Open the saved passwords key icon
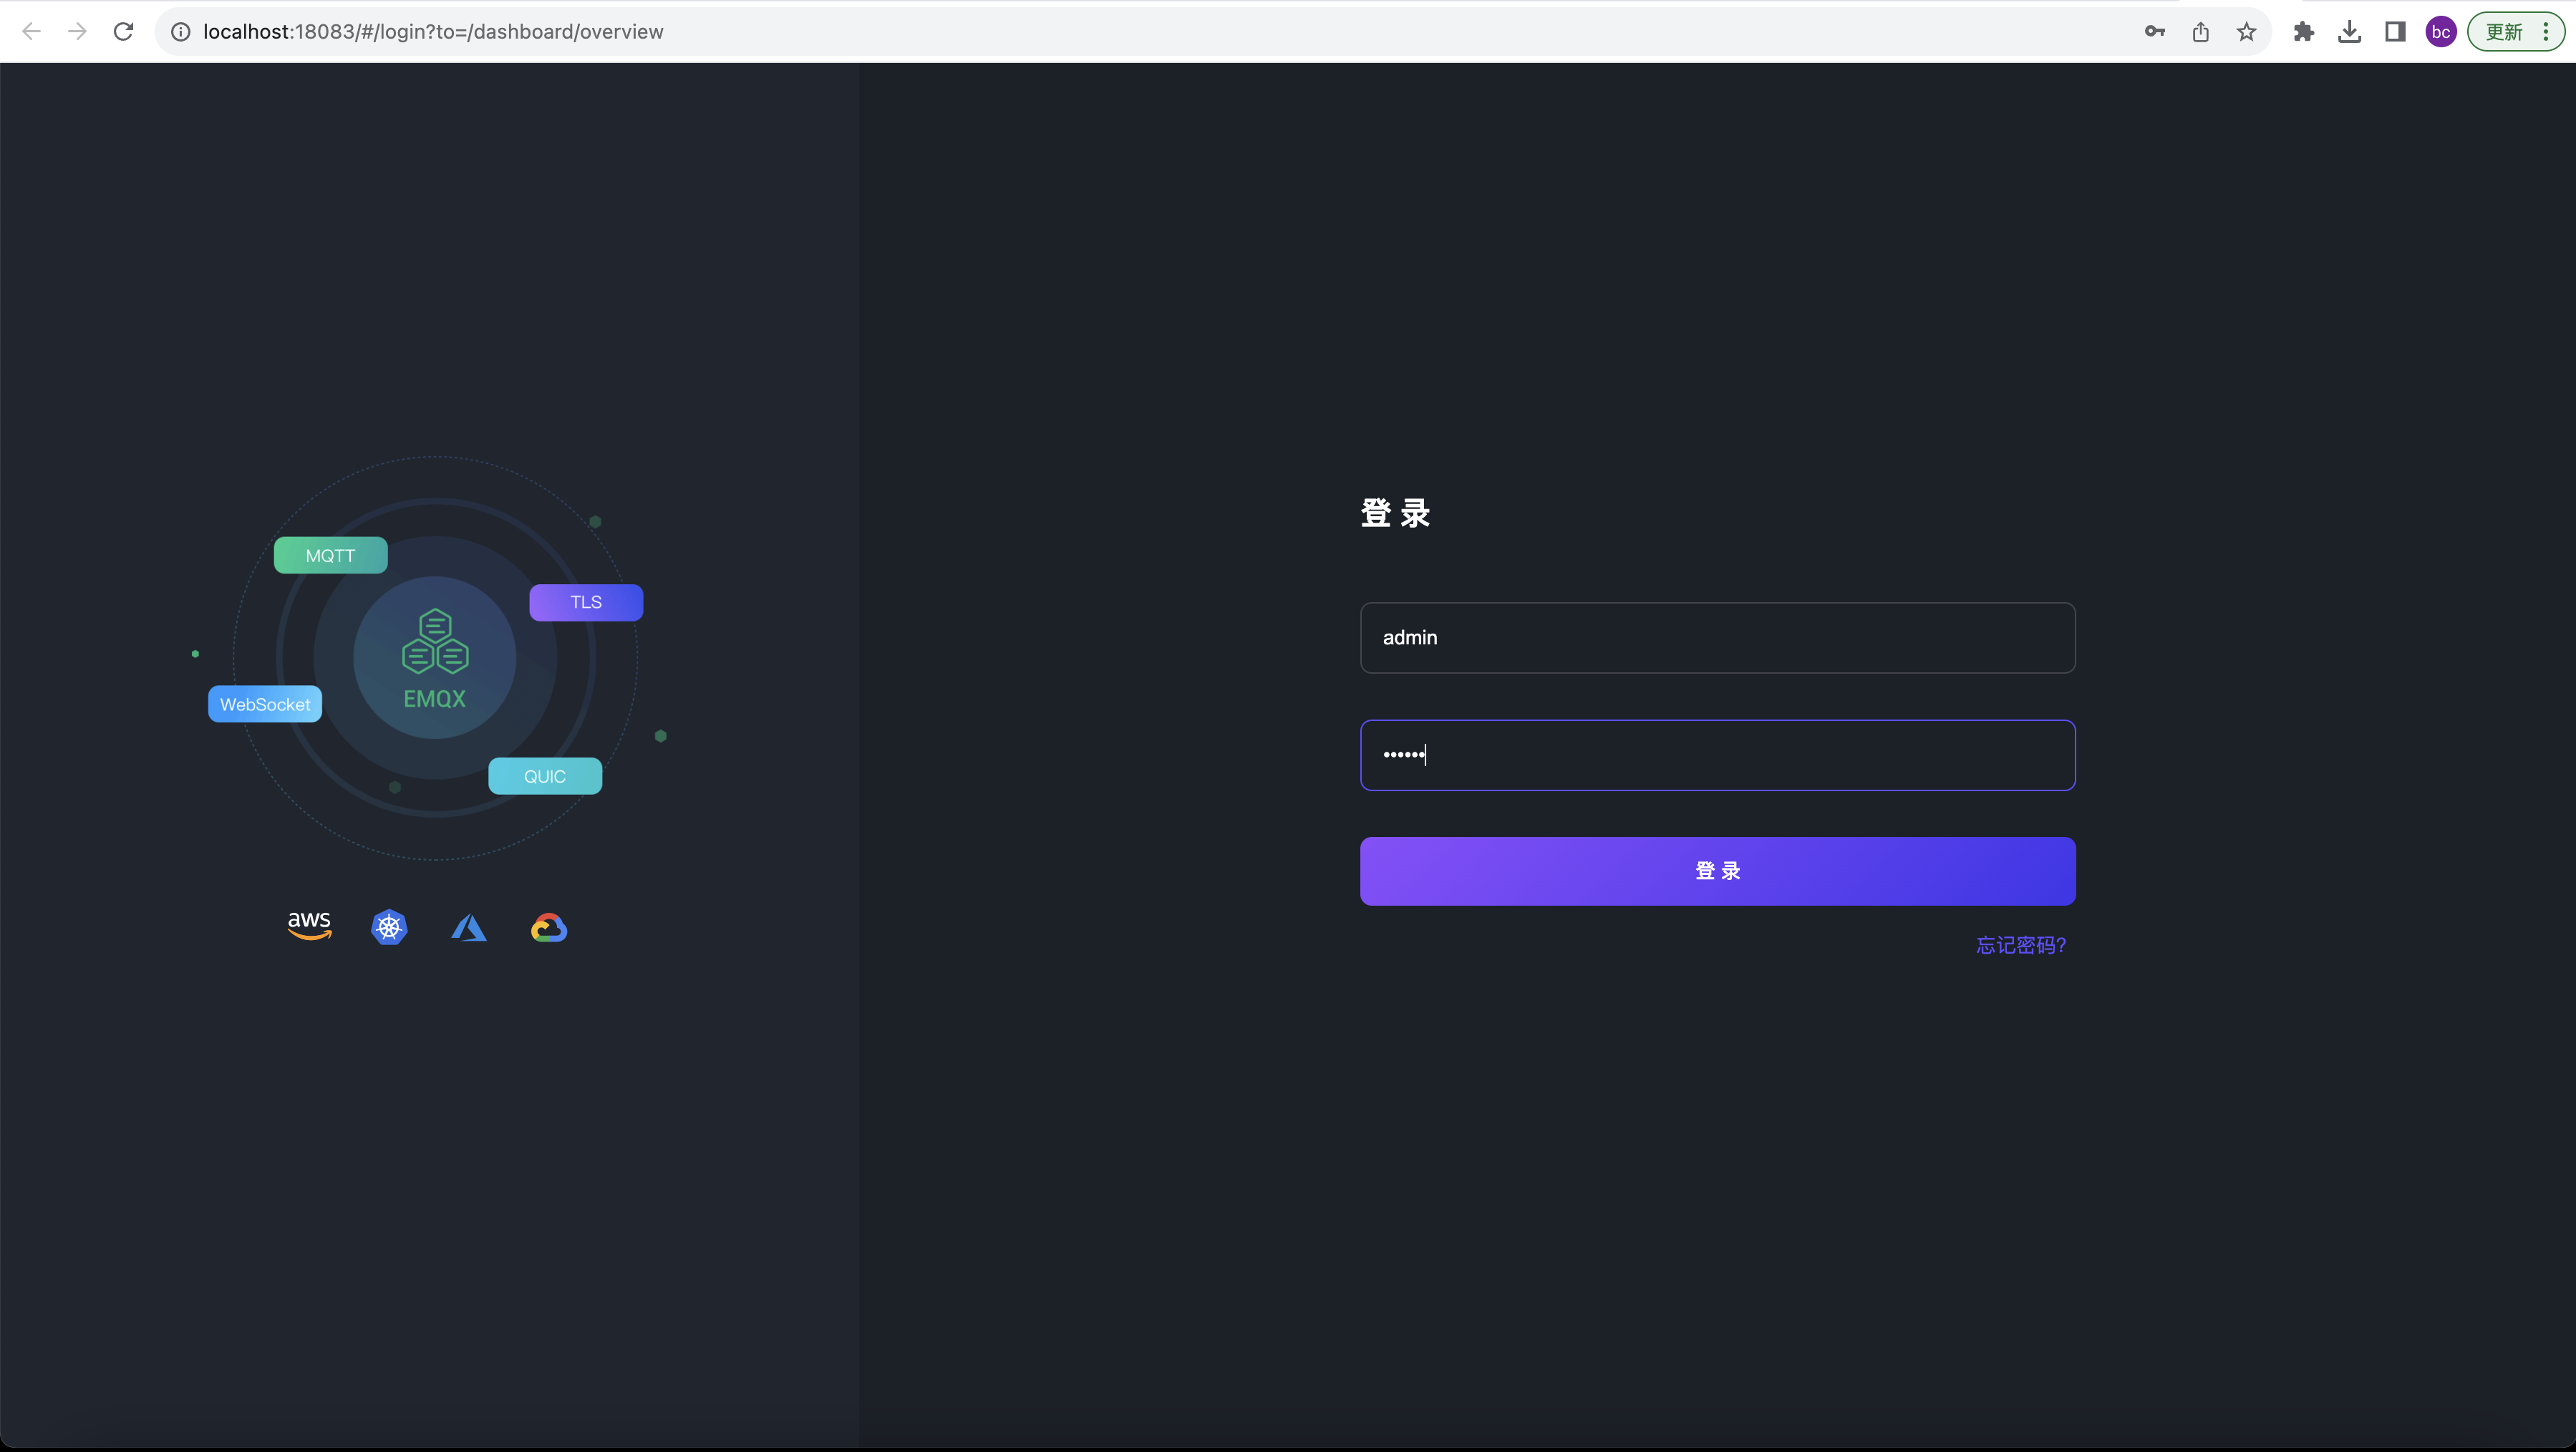This screenshot has height=1452, width=2576. coord(2155,31)
